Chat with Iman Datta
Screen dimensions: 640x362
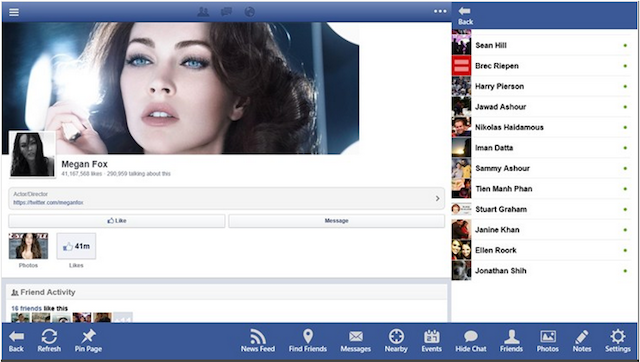pos(541,148)
